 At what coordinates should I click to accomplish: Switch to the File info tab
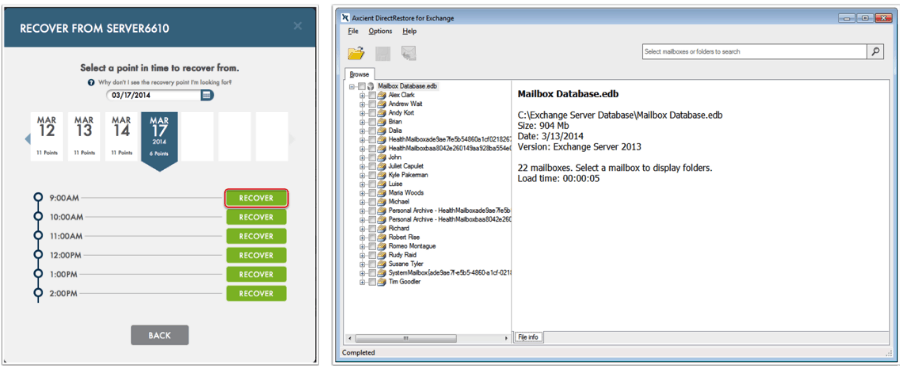(528, 337)
